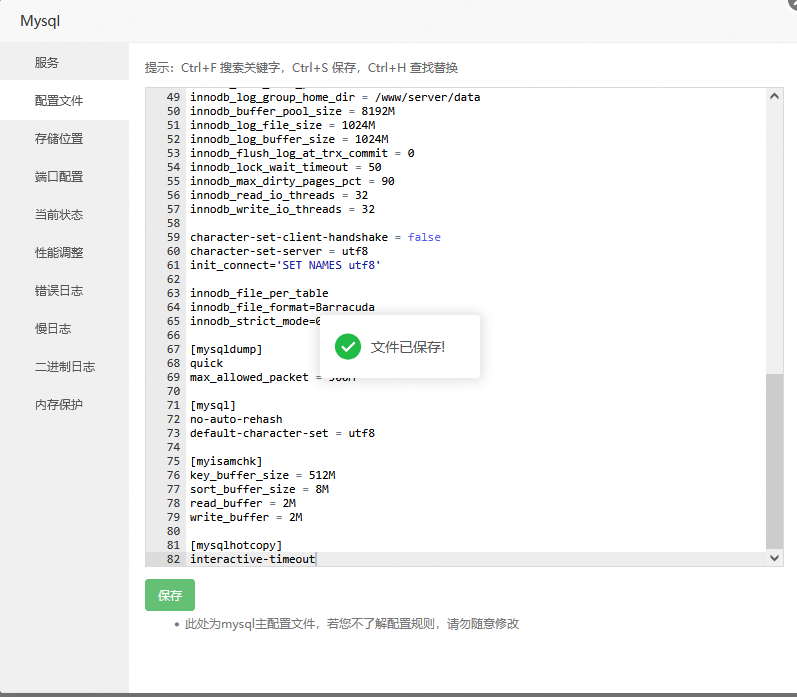Click the default-character-set = utf8 line
This screenshot has height=697, width=797.
282,433
